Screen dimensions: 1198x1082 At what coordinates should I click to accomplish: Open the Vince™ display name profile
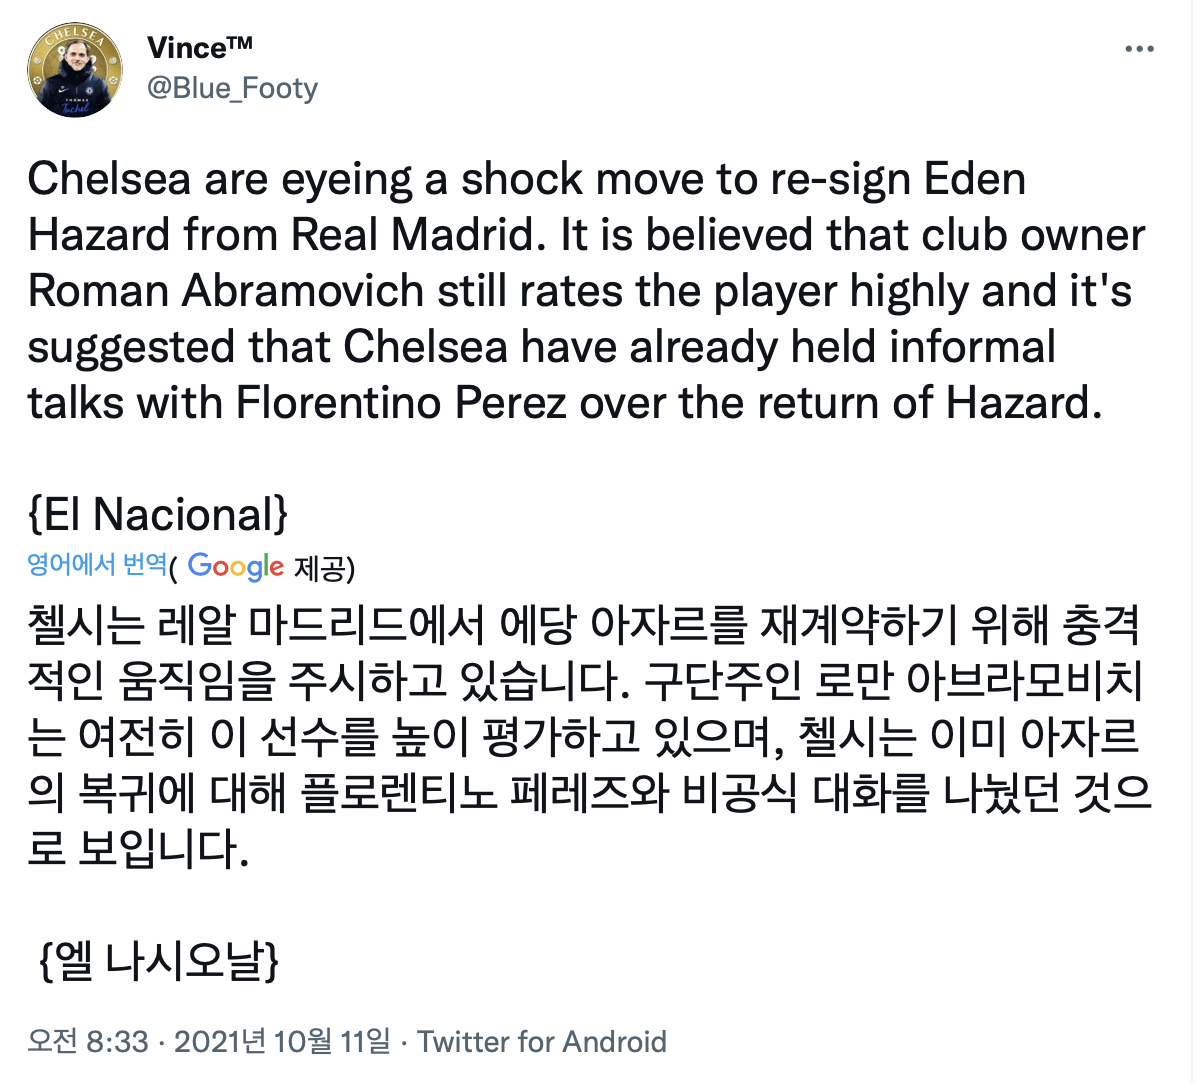pyautogui.click(x=199, y=47)
